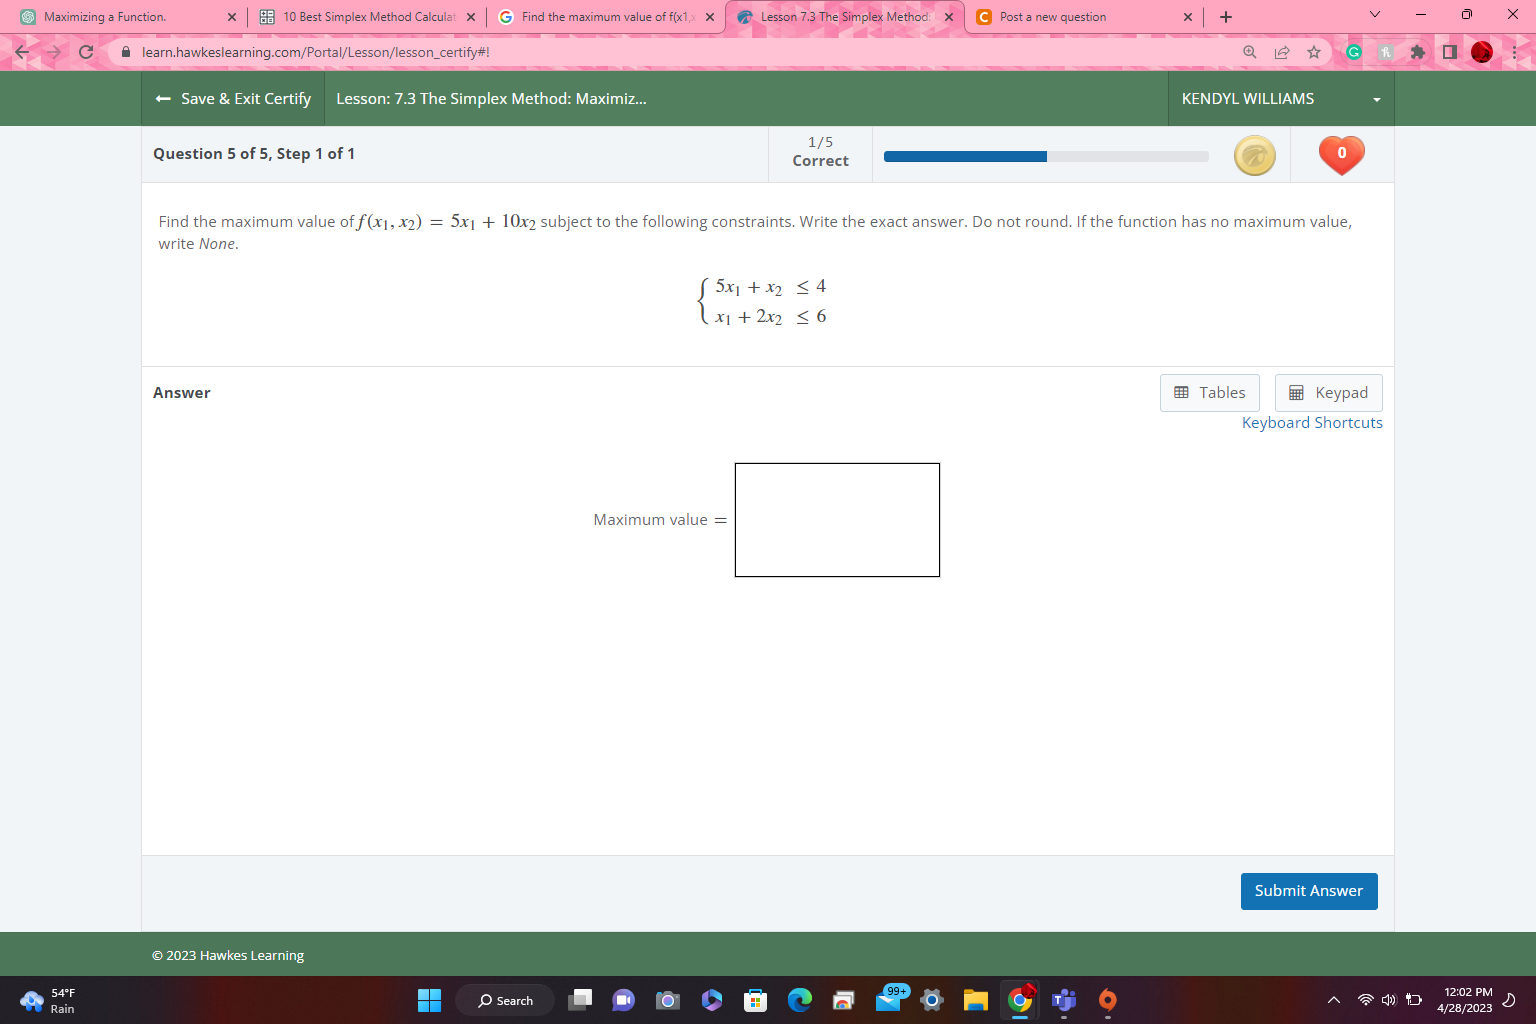Open the Grammarly extension icon

[x=1354, y=52]
